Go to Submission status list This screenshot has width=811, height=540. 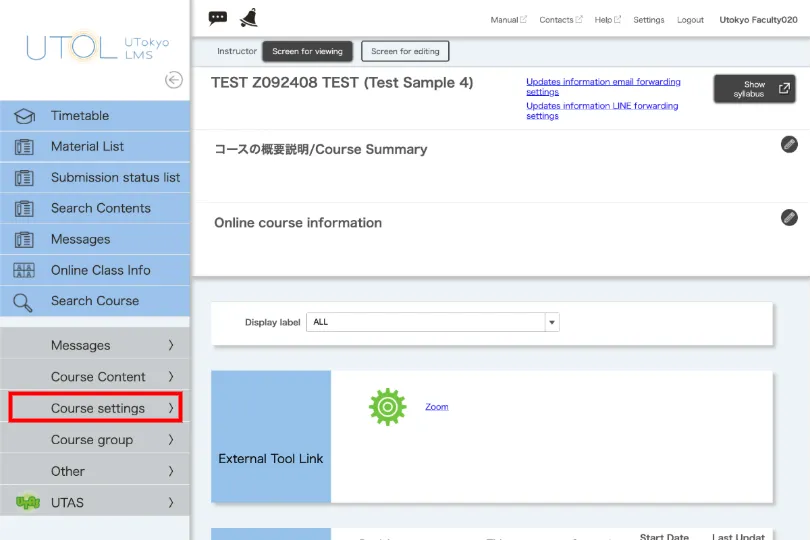coord(95,178)
